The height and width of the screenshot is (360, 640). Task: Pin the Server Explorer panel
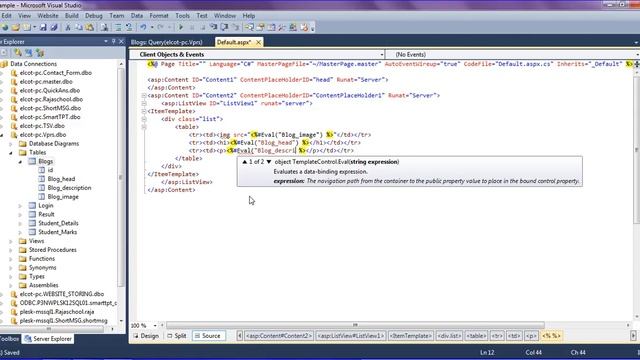tap(113, 41)
